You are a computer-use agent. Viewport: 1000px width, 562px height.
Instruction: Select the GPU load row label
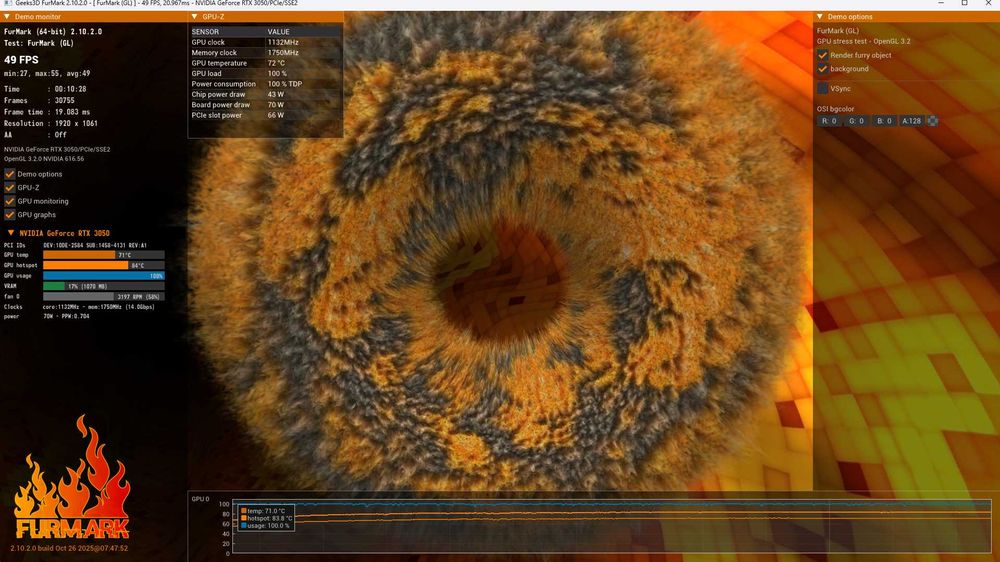pos(207,73)
